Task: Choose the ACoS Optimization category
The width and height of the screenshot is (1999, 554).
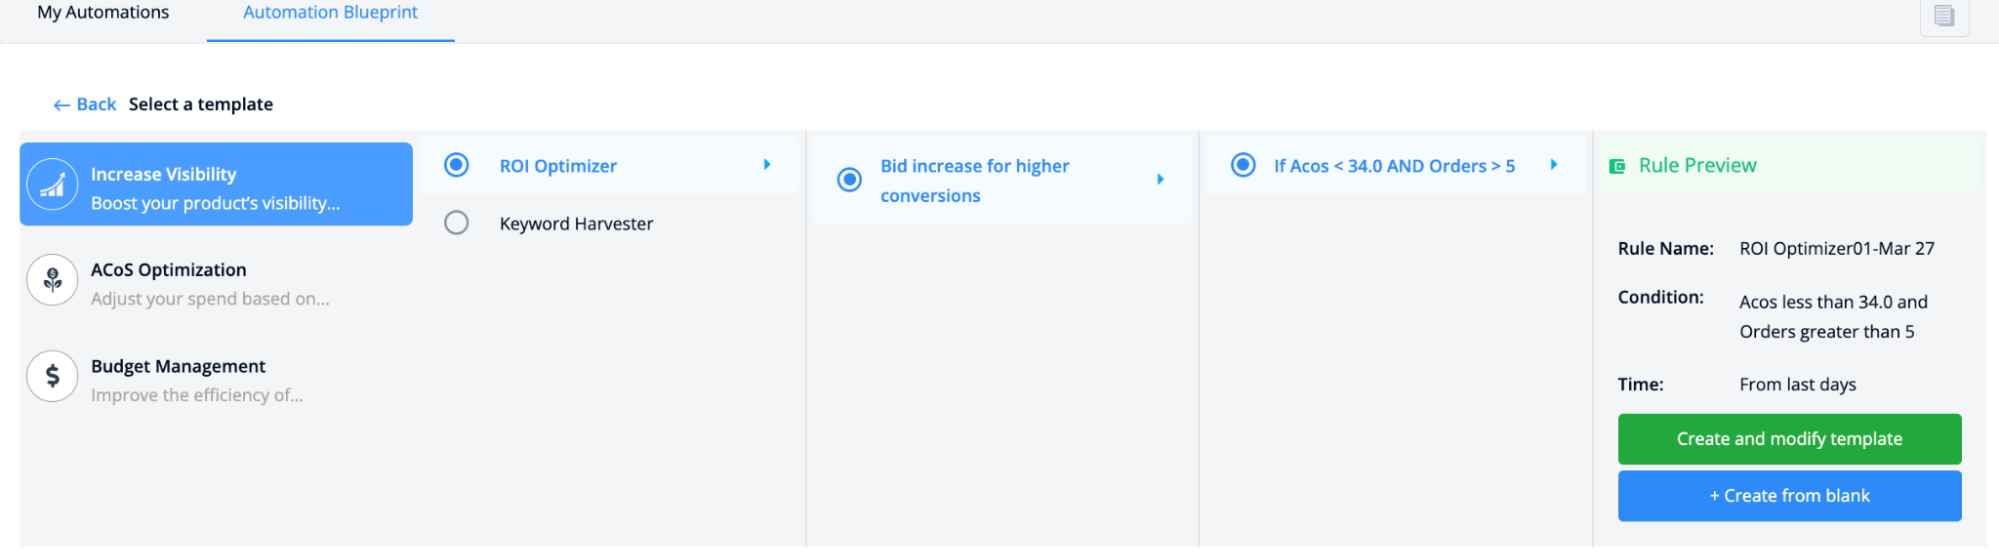Action: click(216, 282)
